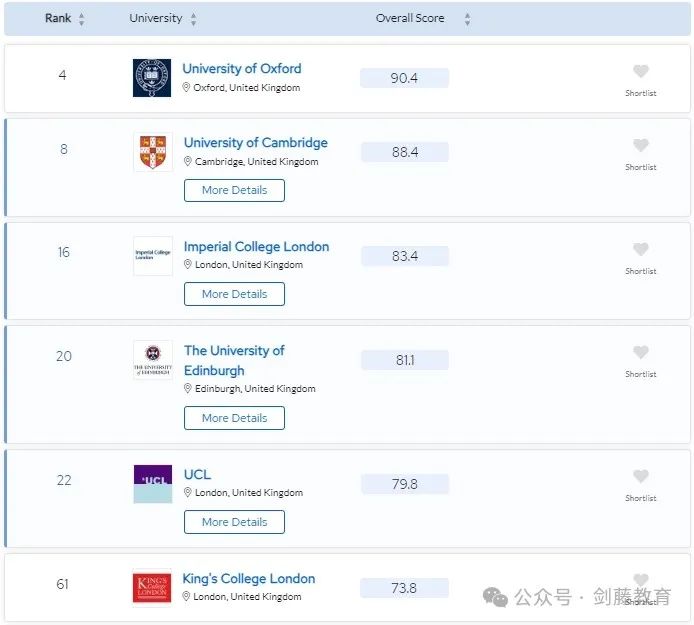Viewport: 694px width, 625px height.
Task: Click rank number 20
Action: [x=64, y=356]
